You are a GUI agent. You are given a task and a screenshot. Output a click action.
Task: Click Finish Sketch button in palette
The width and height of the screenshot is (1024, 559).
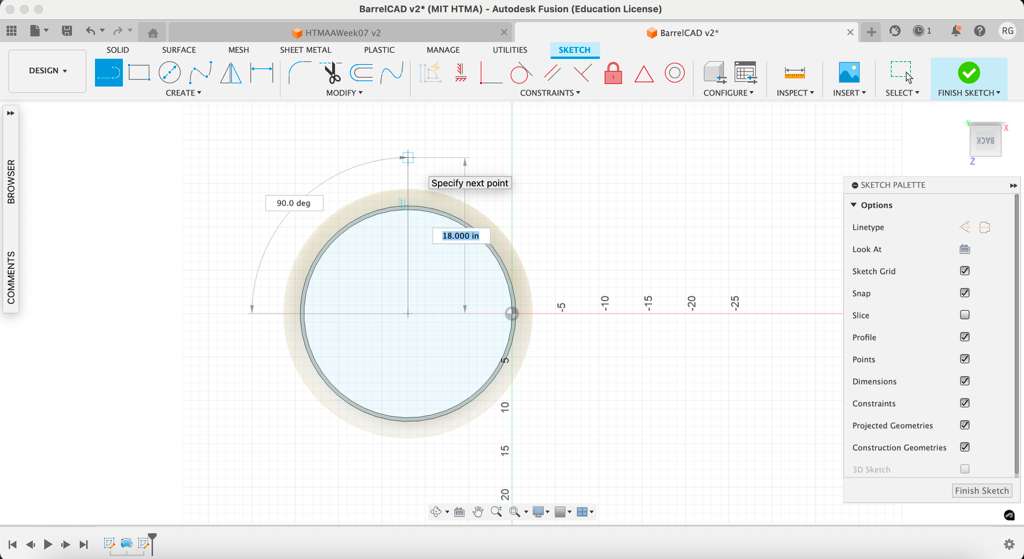tap(981, 491)
